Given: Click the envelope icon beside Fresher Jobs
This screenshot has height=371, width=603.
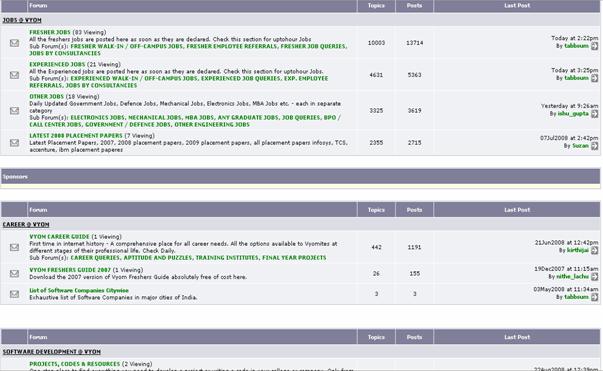Looking at the screenshot, I should (14, 43).
